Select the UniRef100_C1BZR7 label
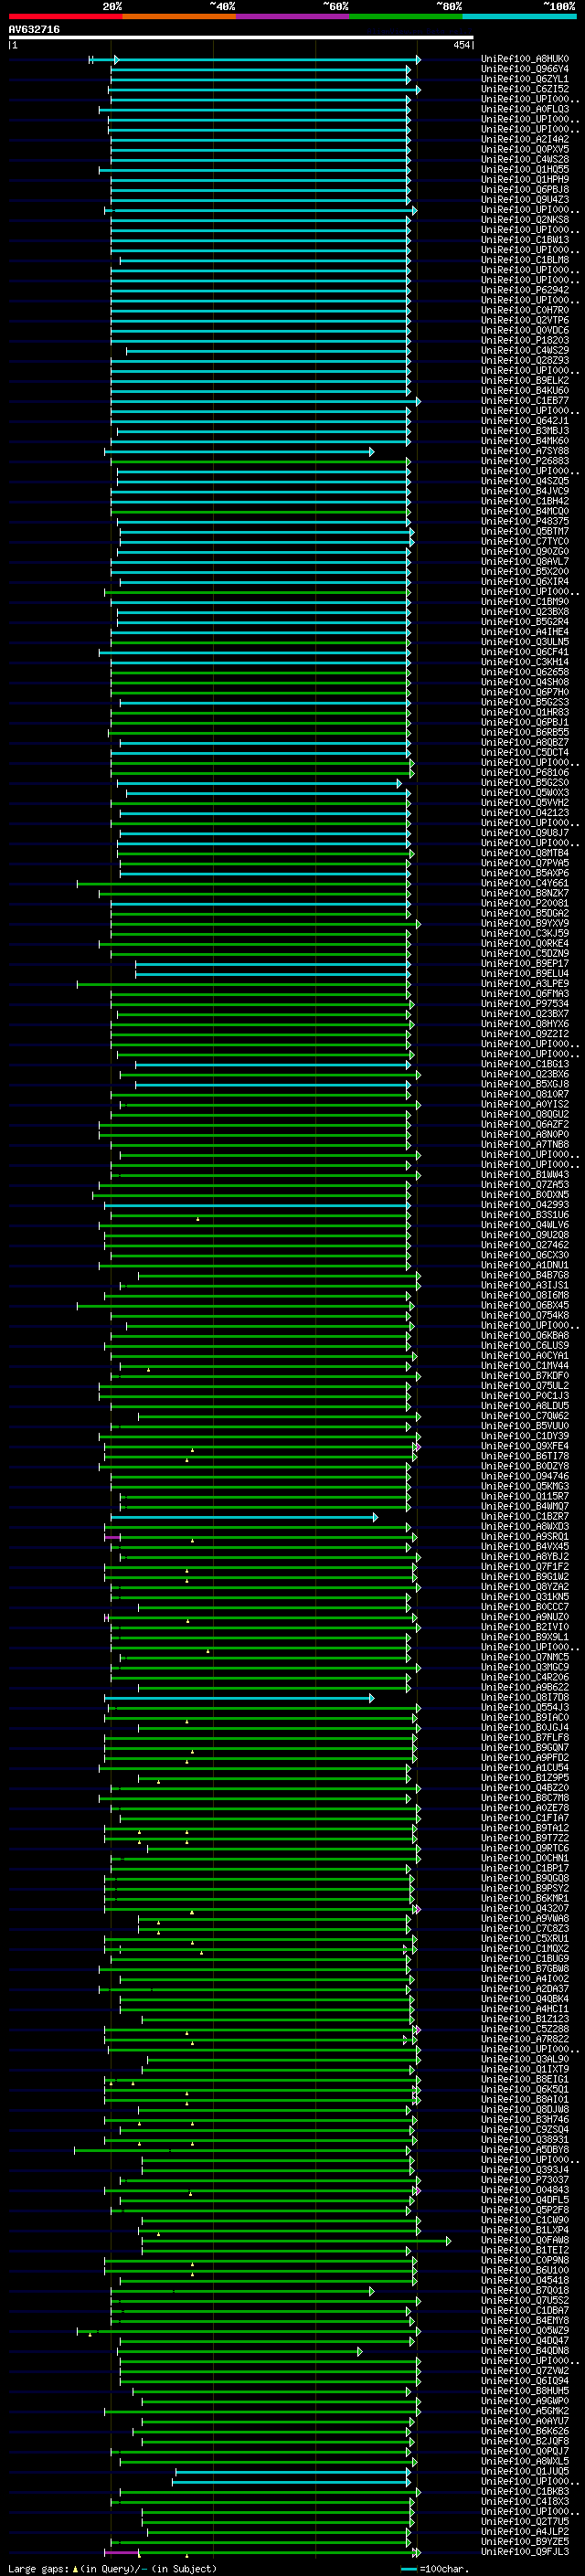The height and width of the screenshot is (2576, 585). coord(525,1518)
